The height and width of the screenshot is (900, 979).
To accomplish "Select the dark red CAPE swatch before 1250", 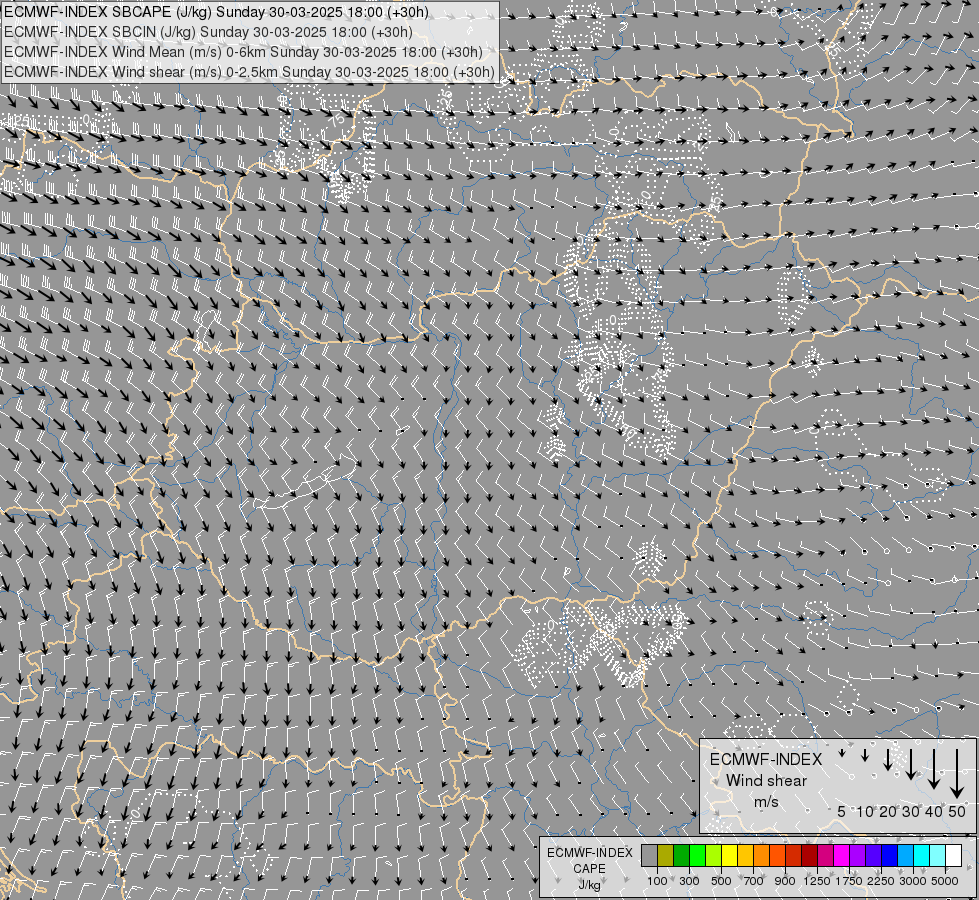I will 809,855.
